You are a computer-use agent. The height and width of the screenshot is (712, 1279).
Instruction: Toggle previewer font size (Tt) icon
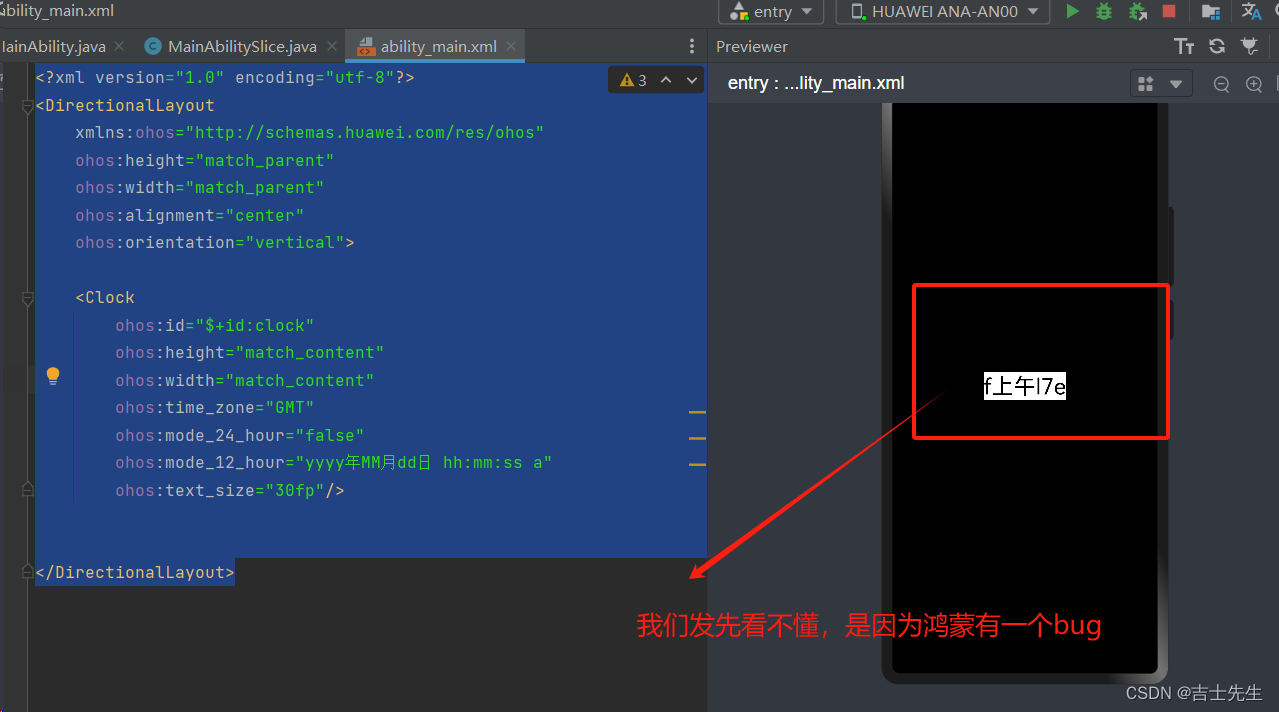[1184, 46]
